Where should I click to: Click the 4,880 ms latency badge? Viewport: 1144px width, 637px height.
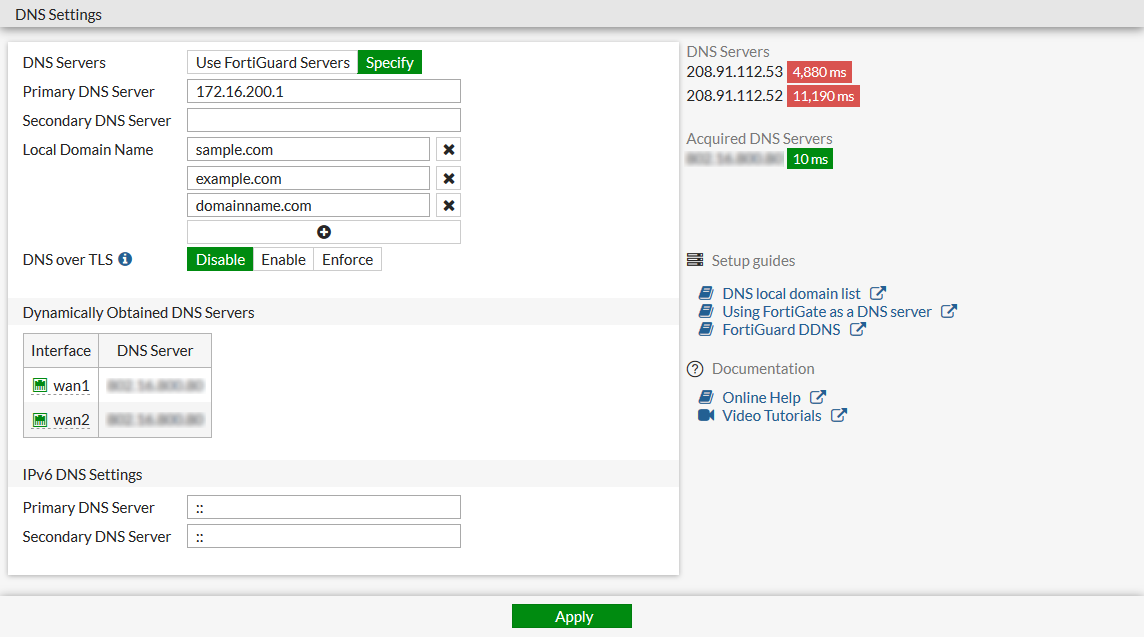819,72
